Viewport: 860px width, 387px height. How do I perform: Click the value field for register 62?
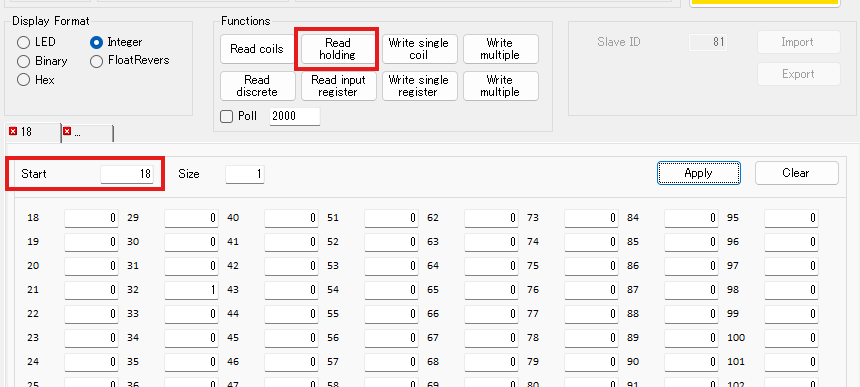coord(491,218)
